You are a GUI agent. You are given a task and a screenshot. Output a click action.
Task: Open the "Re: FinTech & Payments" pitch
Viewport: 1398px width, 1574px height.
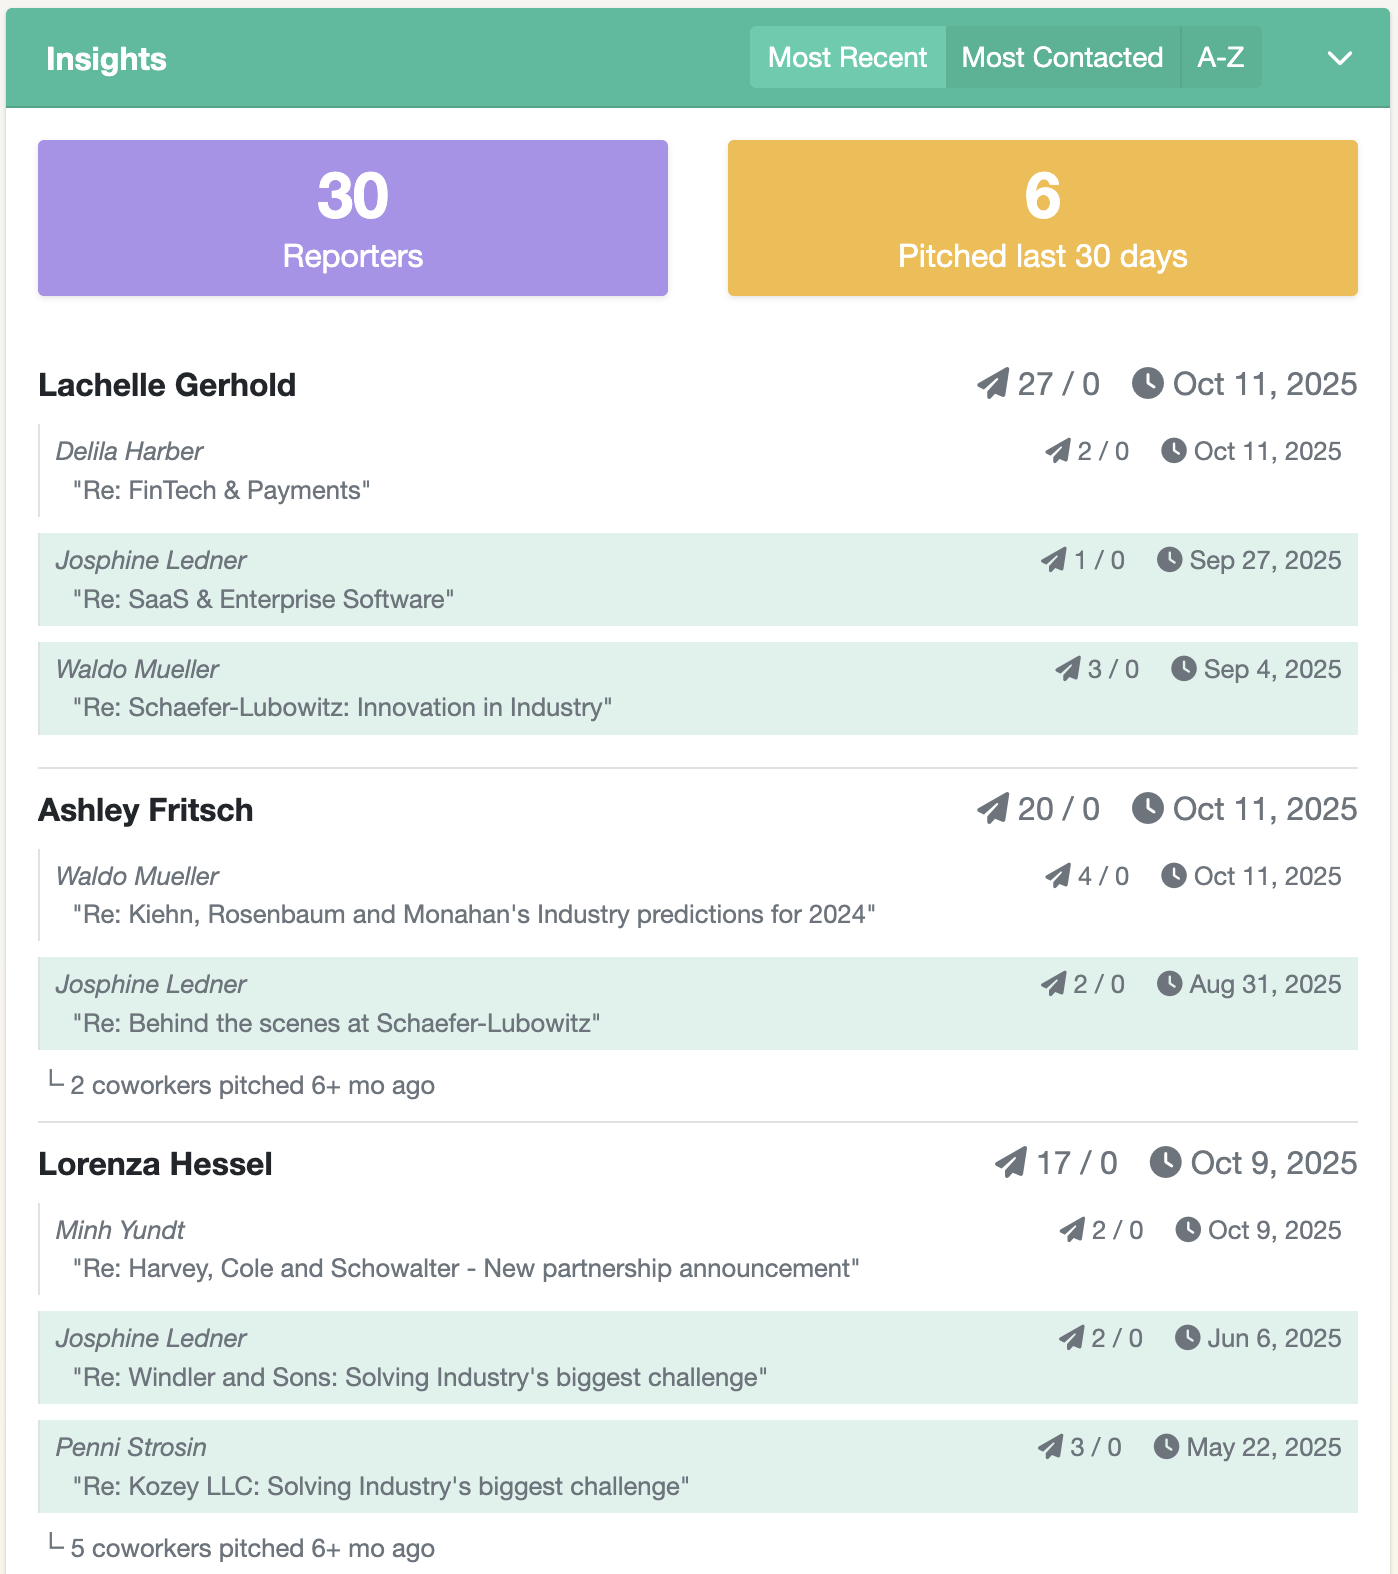(221, 491)
